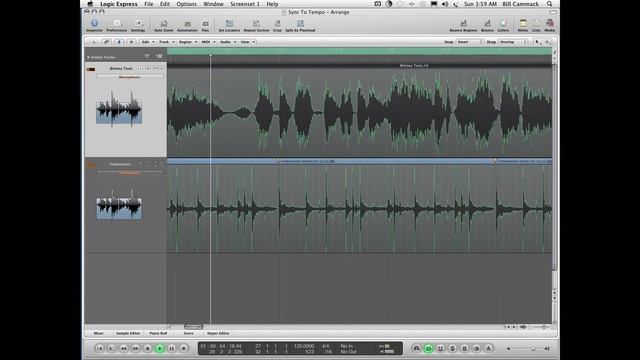Open the Inspector from the toolbar
Image resolution: width=640 pixels, height=360 pixels.
[94, 25]
